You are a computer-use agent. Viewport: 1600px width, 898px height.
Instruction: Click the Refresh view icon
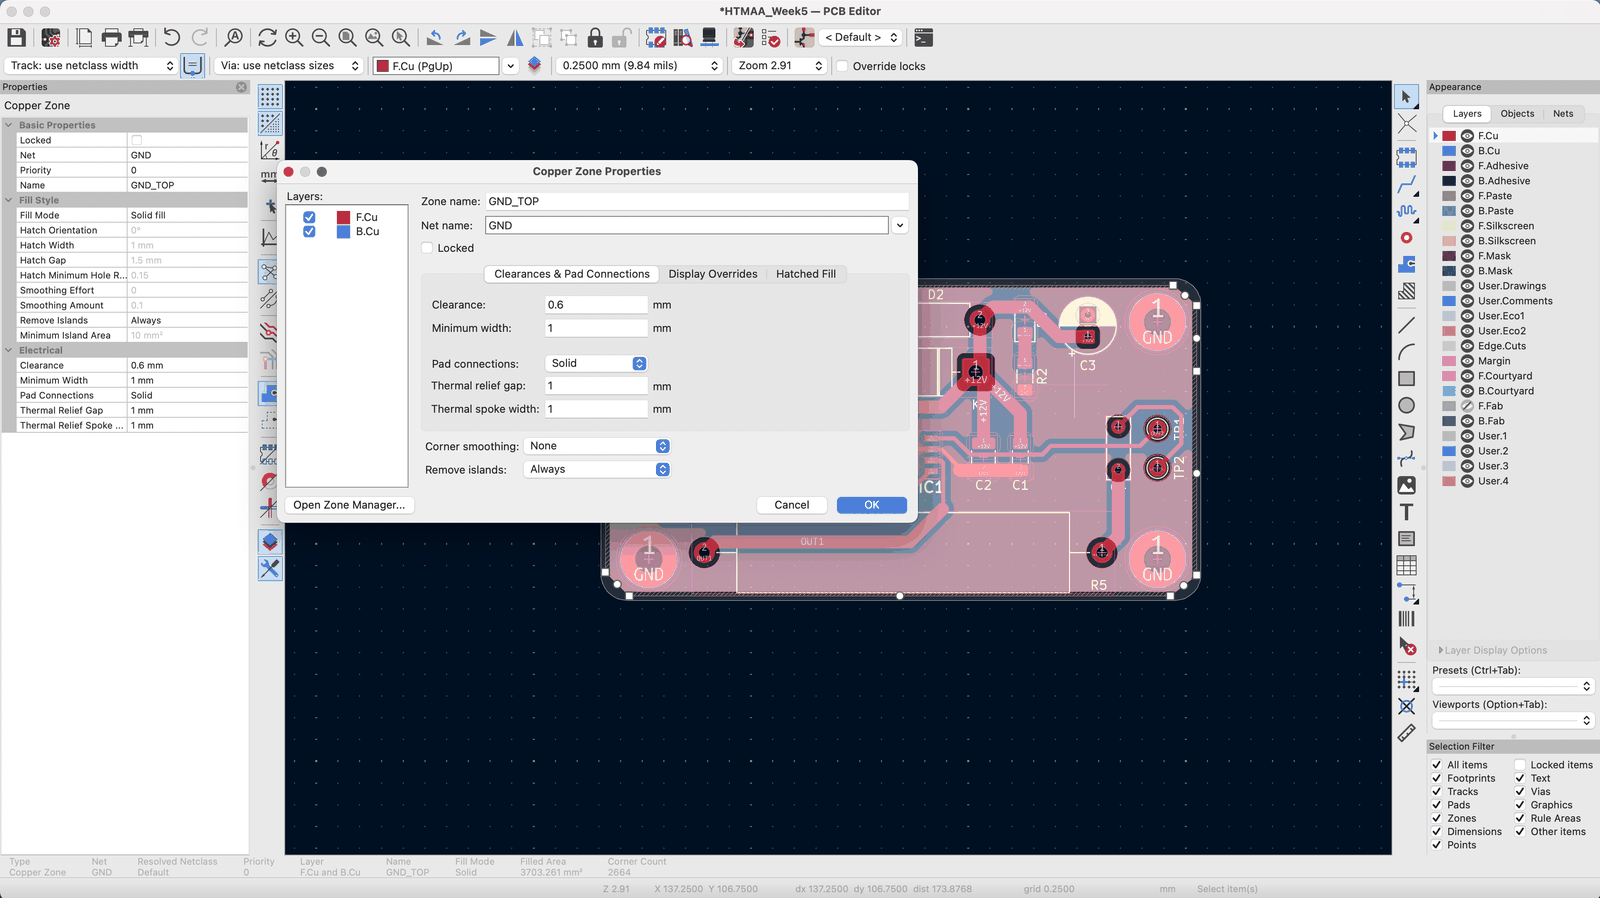[267, 38]
